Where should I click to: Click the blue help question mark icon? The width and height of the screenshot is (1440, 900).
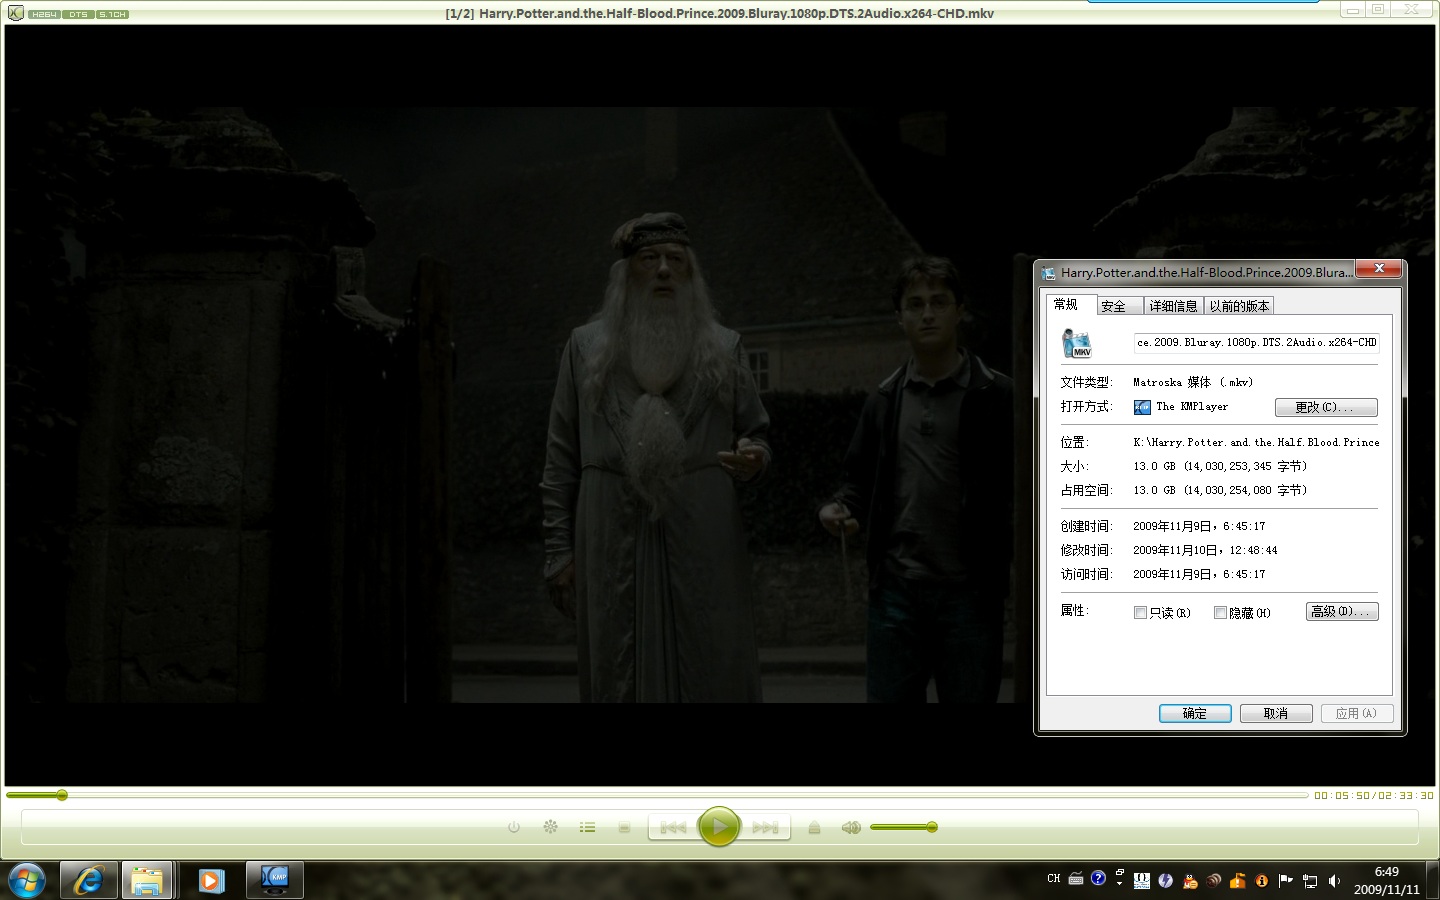(x=1098, y=878)
